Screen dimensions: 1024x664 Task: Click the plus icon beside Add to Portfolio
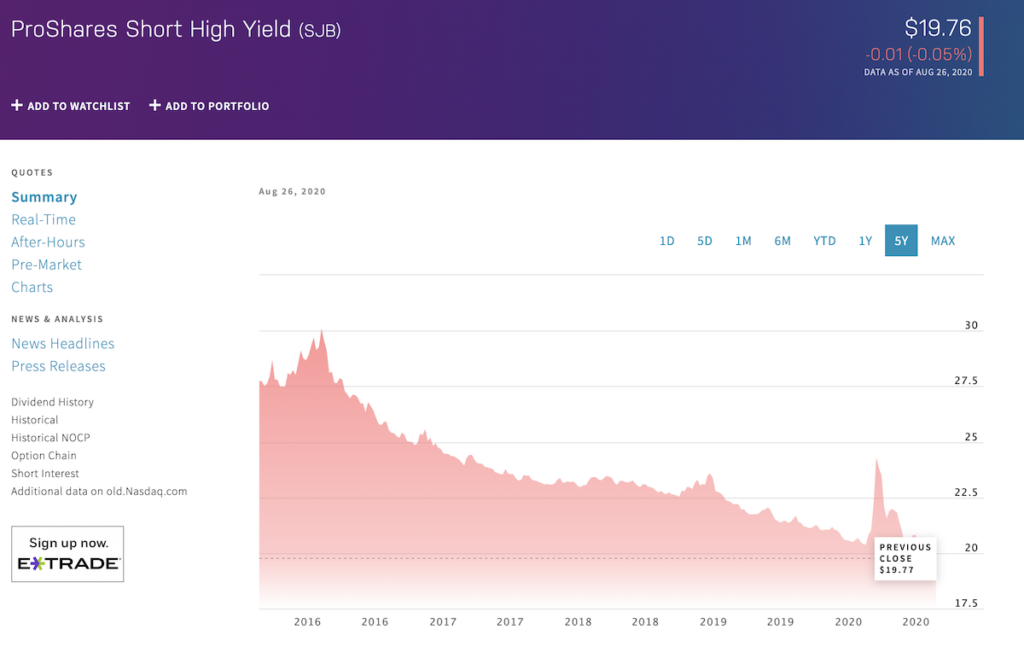[x=154, y=105]
